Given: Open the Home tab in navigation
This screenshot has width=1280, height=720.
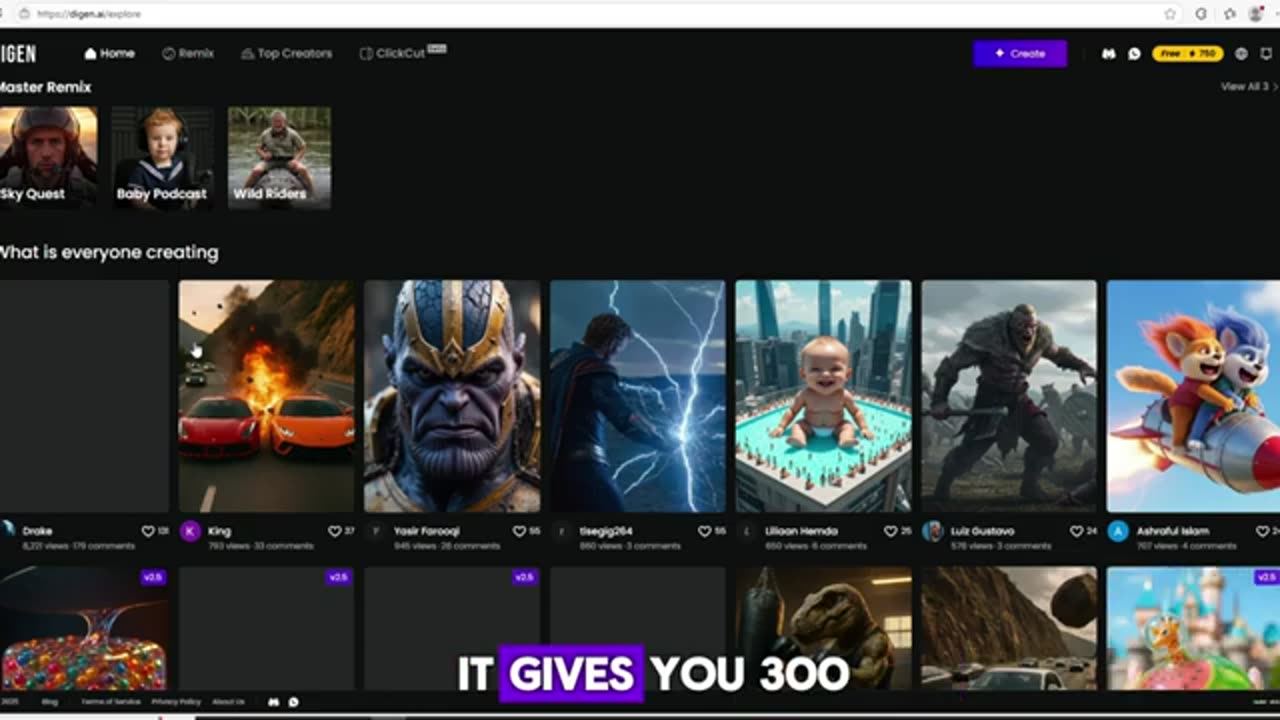Looking at the screenshot, I should pyautogui.click(x=109, y=53).
